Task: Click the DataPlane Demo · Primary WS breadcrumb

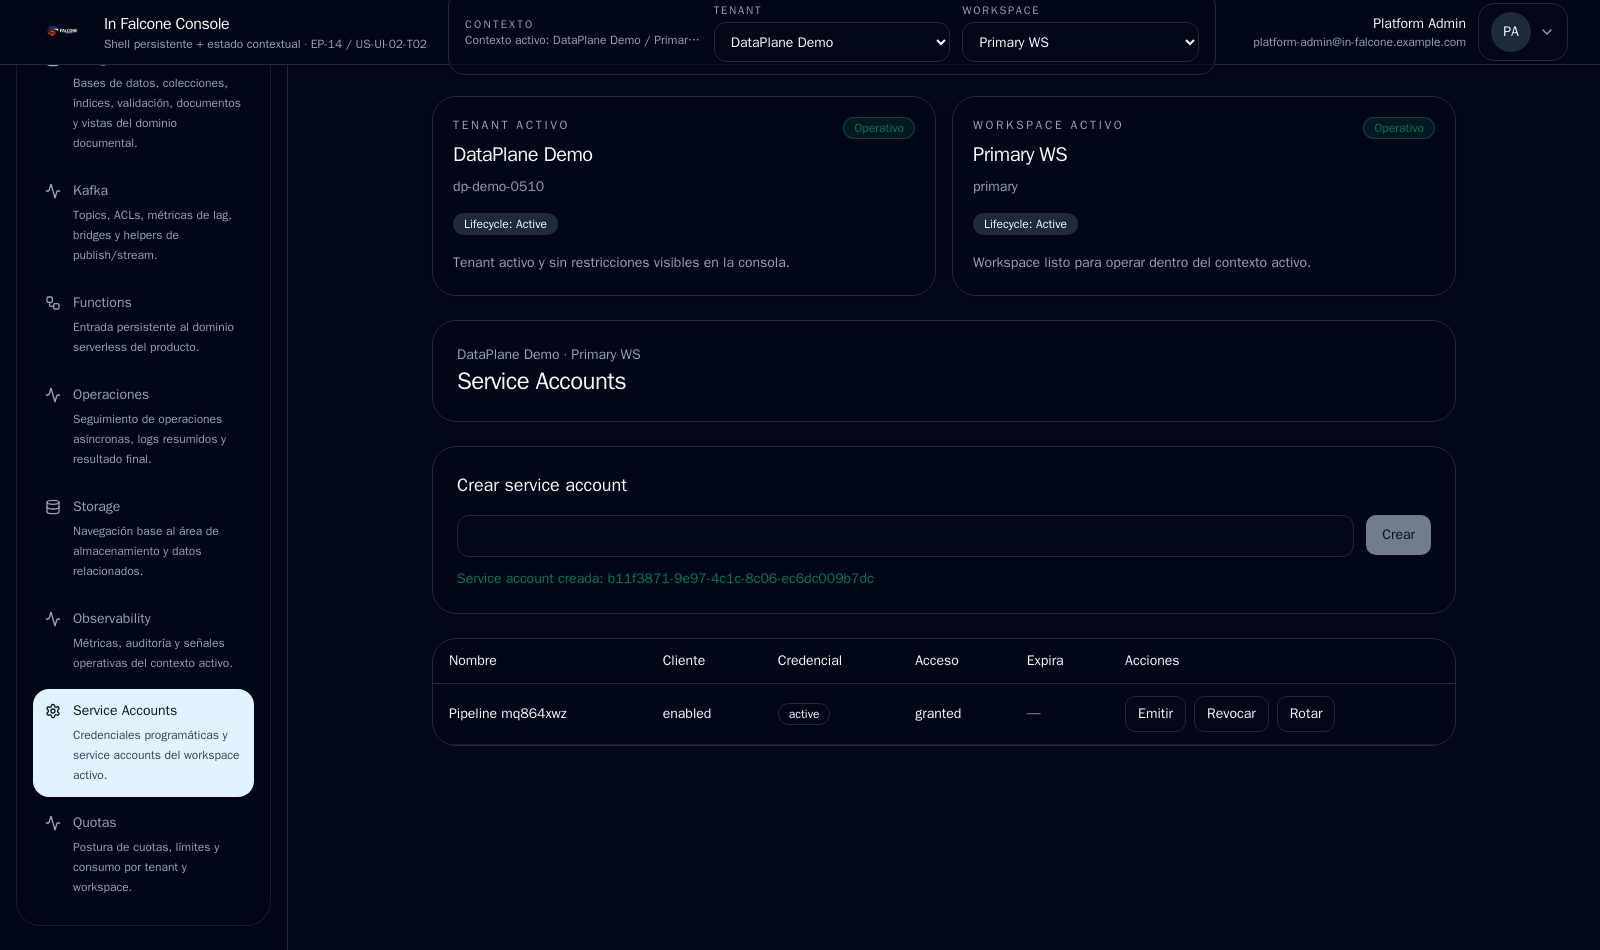Action: coord(549,355)
